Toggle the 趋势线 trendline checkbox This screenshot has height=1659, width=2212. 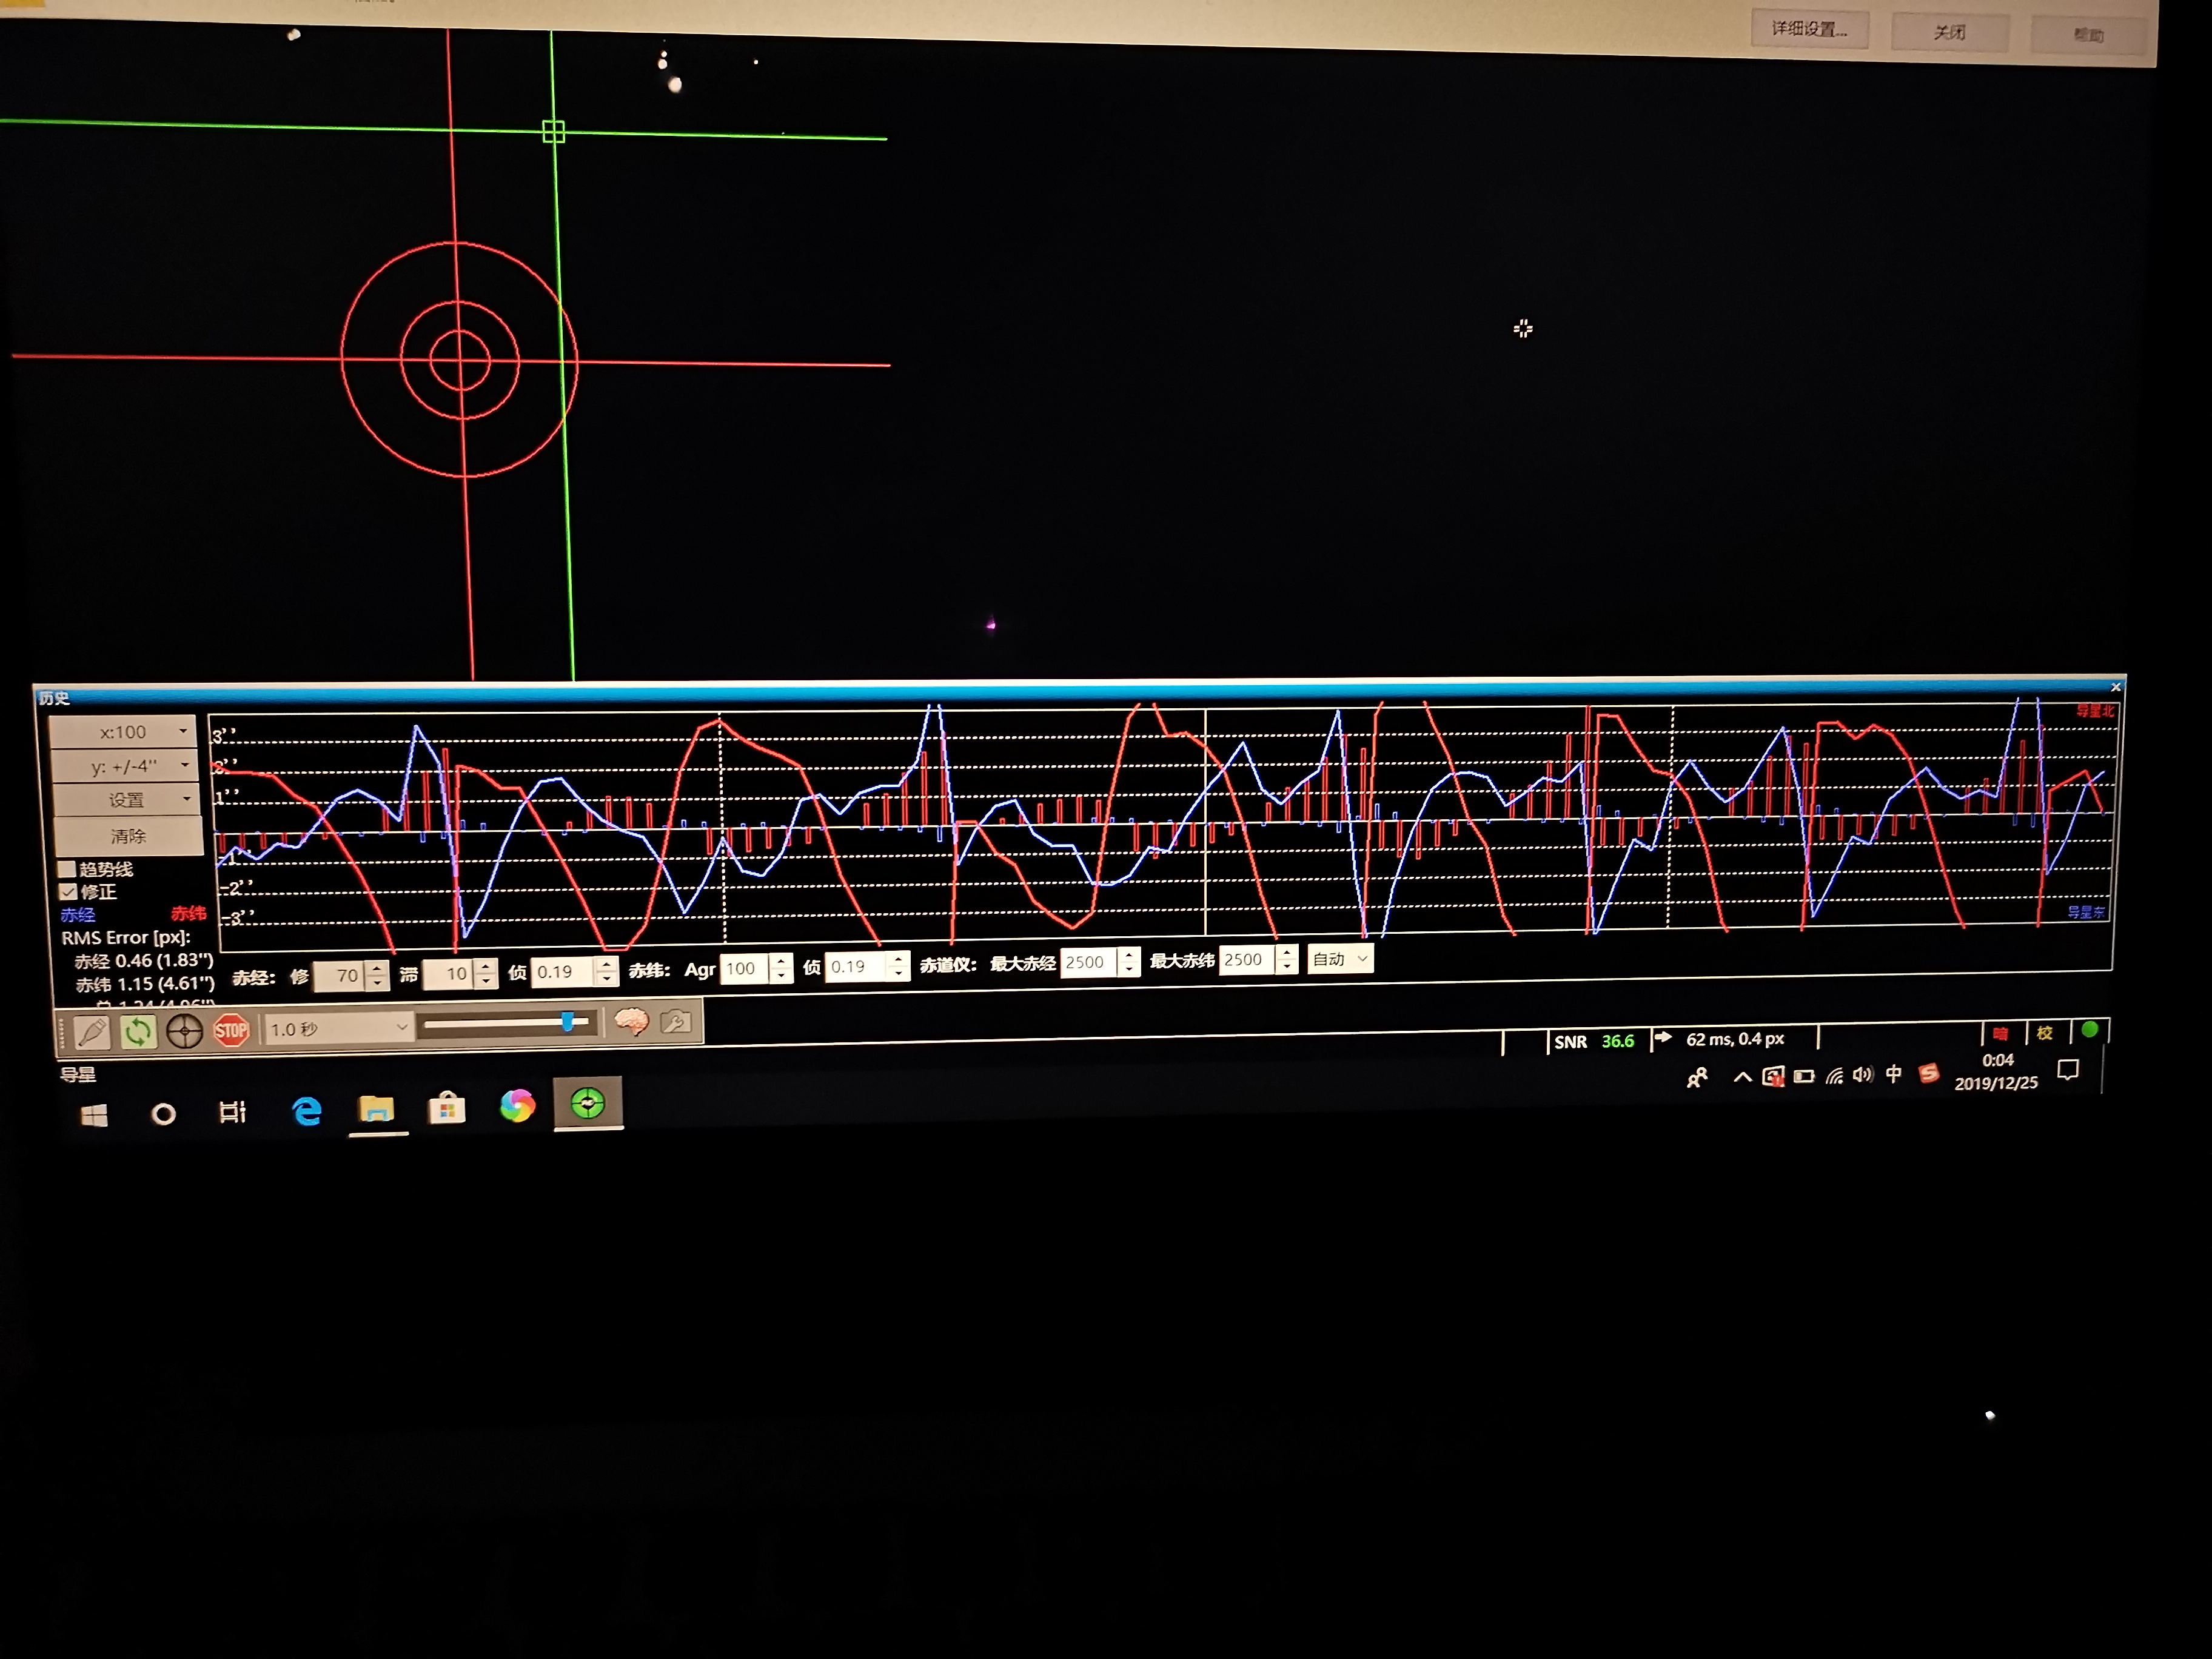(68, 869)
